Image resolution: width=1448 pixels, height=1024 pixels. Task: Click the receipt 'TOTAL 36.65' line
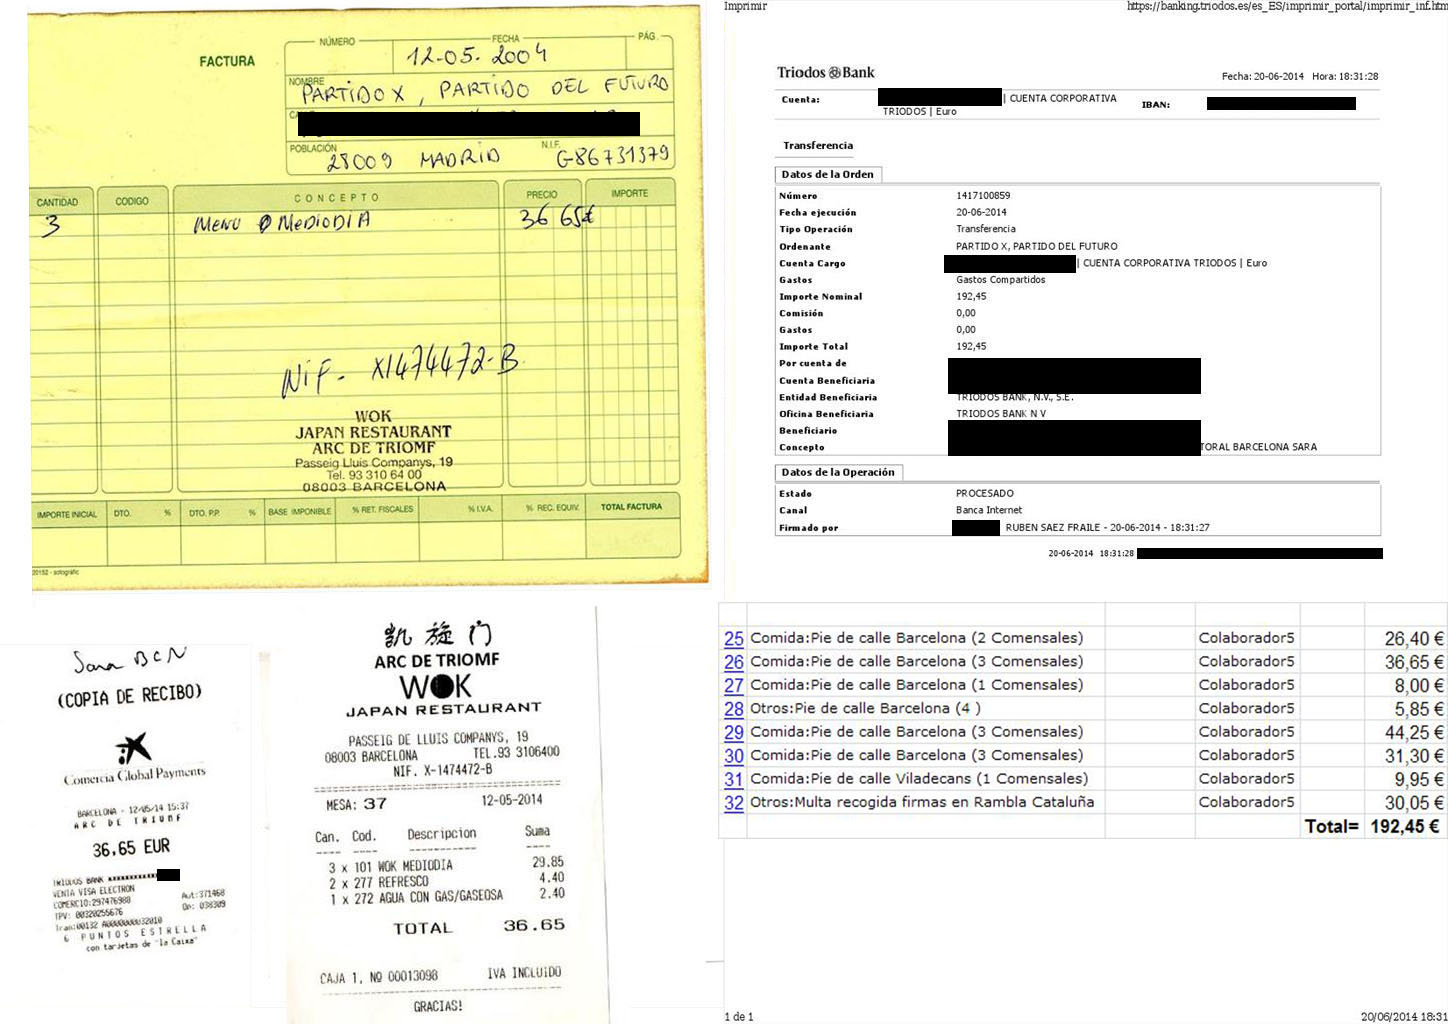pyautogui.click(x=479, y=927)
